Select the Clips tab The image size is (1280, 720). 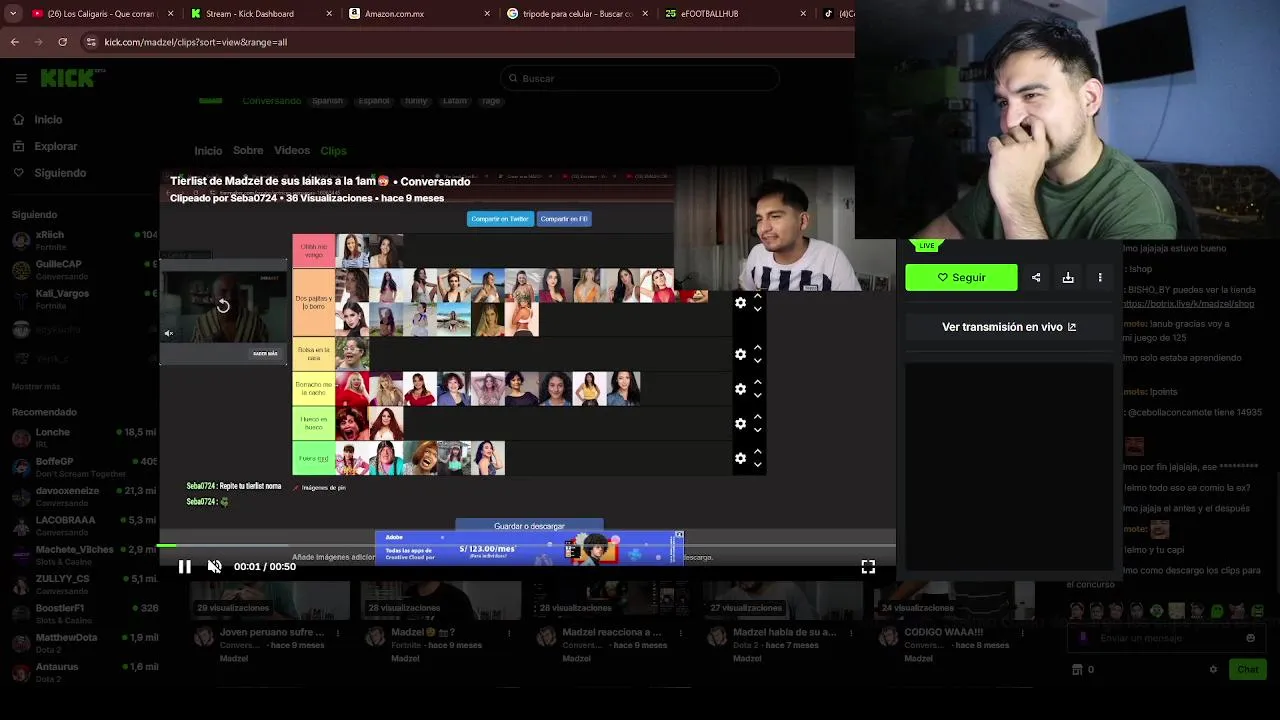333,151
